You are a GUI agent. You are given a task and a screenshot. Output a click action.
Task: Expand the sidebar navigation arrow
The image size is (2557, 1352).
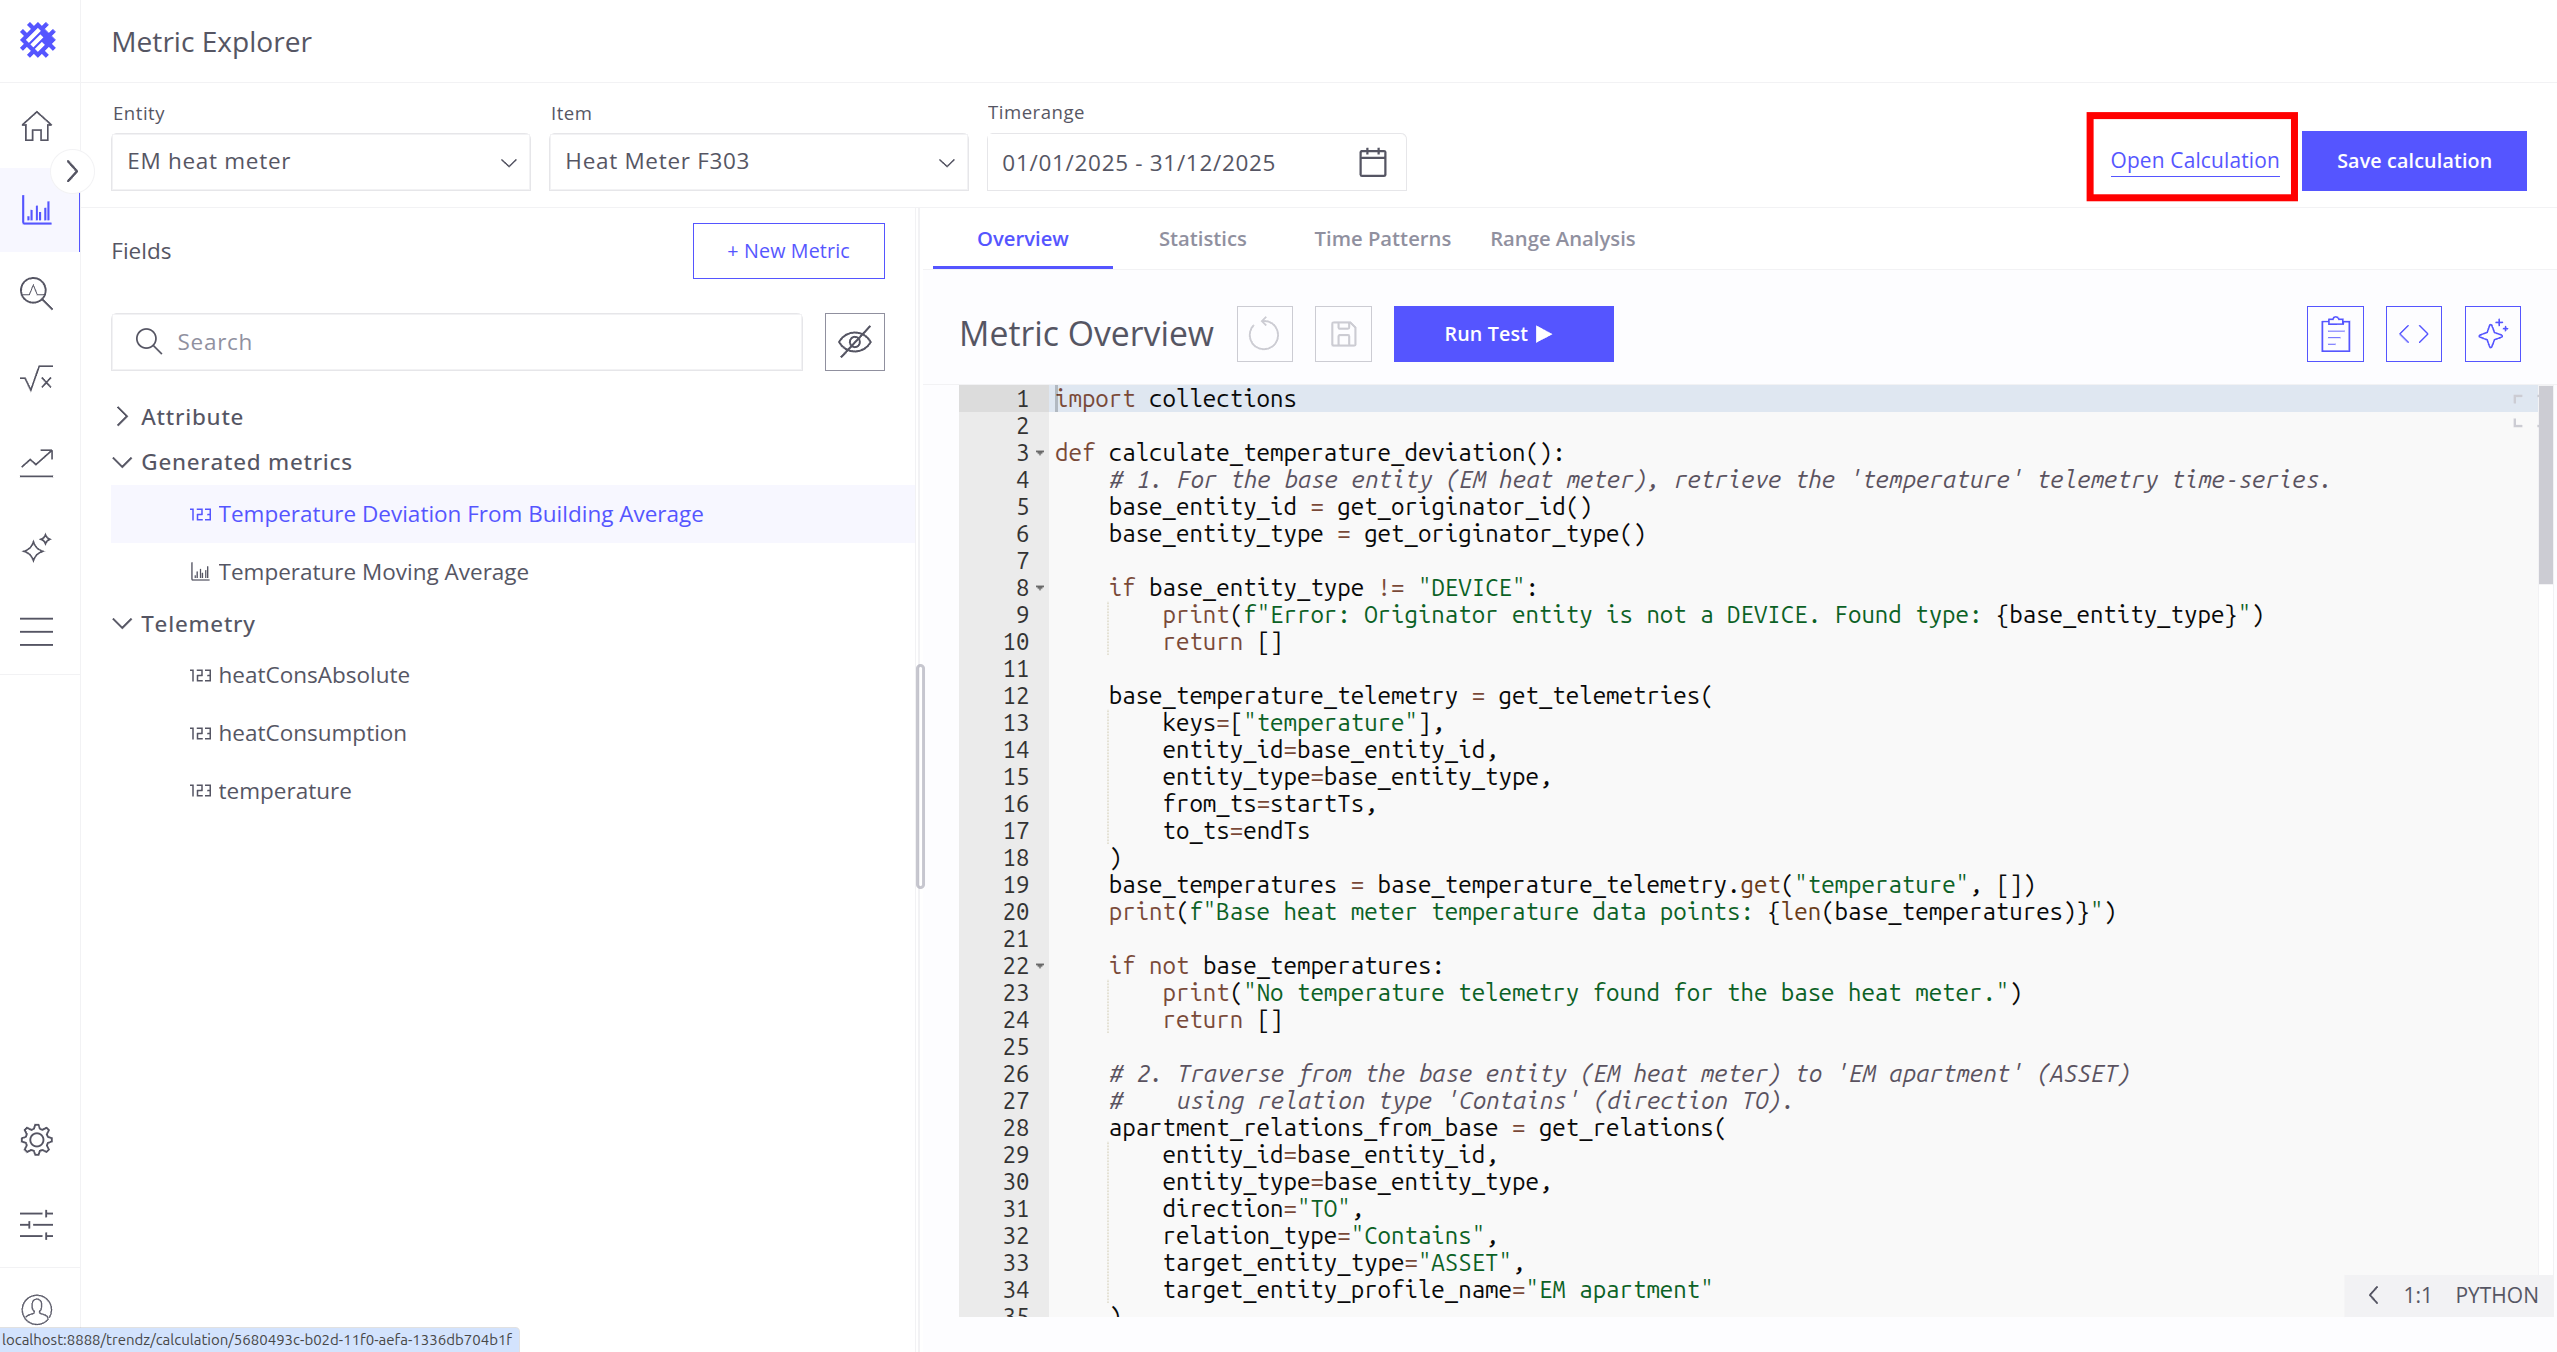pos(71,171)
